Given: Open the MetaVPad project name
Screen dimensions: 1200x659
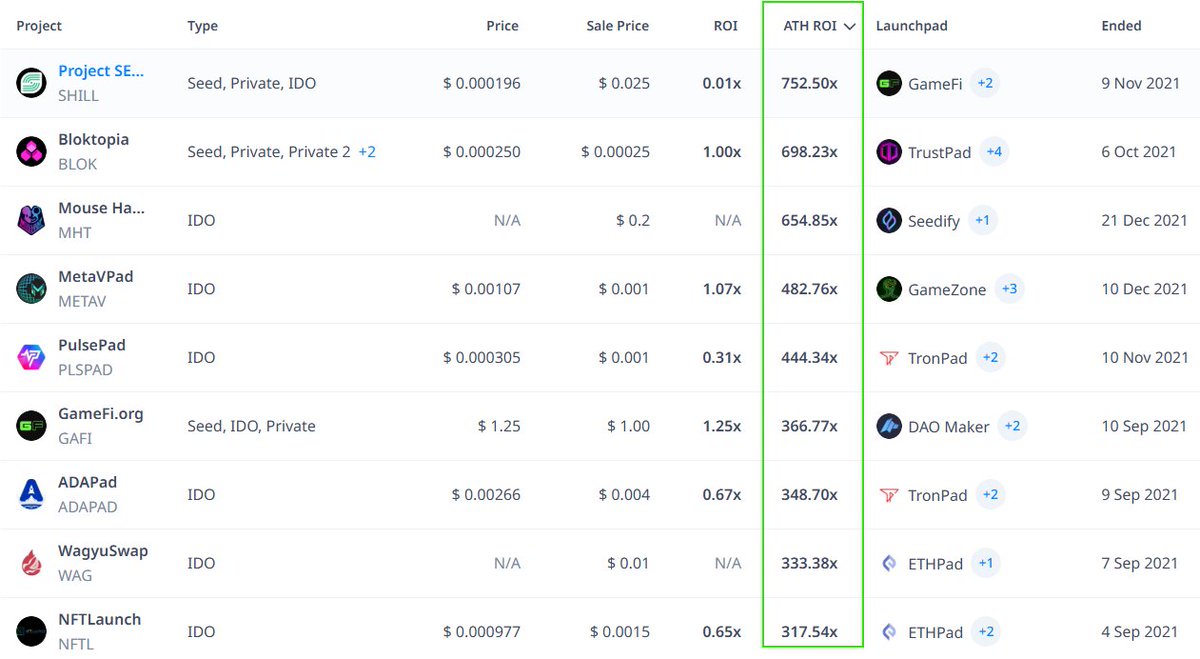Looking at the screenshot, I should [x=95, y=276].
